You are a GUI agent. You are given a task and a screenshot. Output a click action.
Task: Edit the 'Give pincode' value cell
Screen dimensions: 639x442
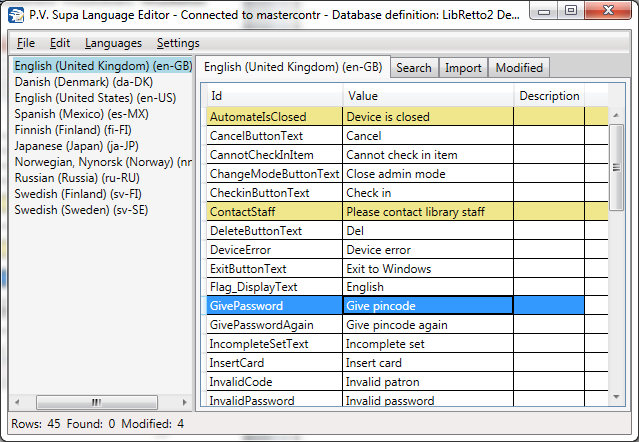(x=427, y=306)
